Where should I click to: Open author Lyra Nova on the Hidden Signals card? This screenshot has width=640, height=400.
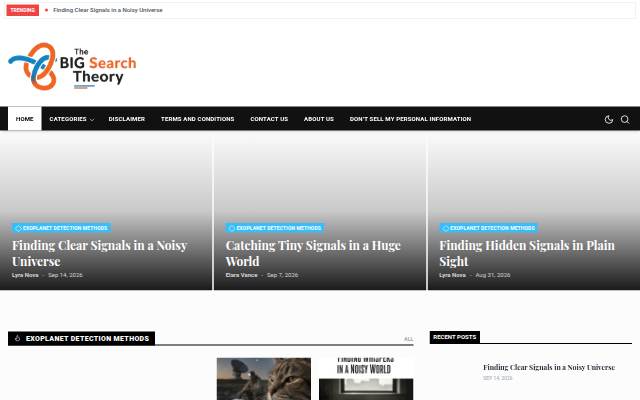(x=453, y=275)
